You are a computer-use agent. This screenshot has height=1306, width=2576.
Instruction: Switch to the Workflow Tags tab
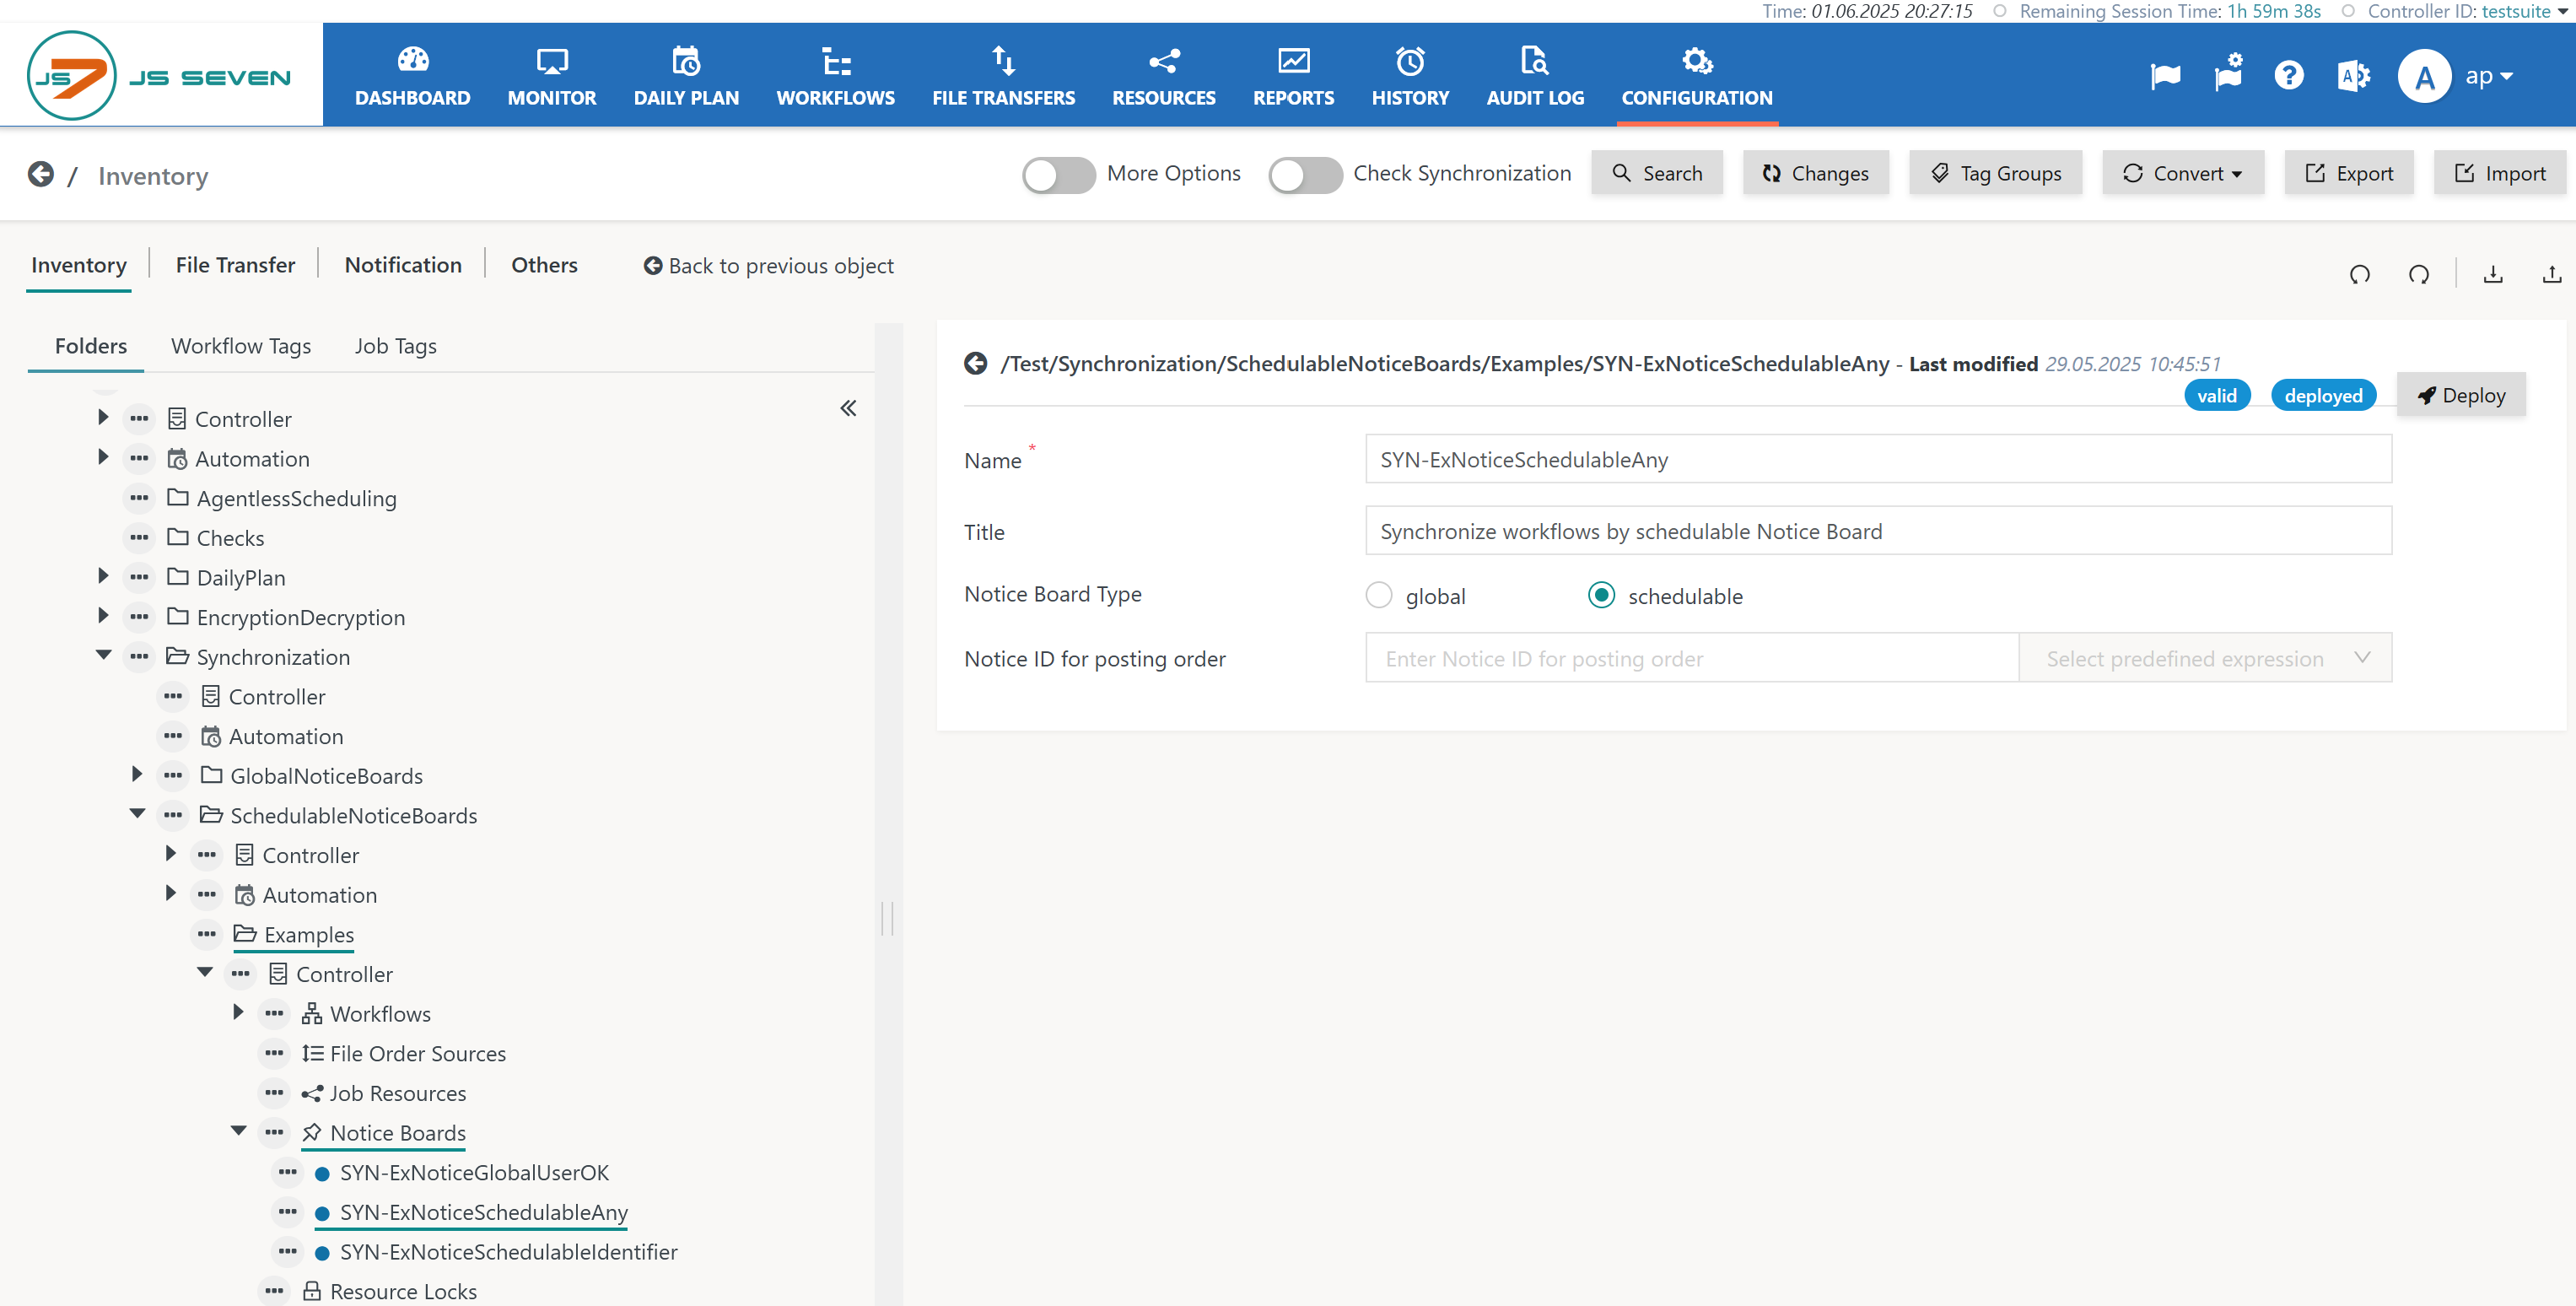(x=241, y=346)
